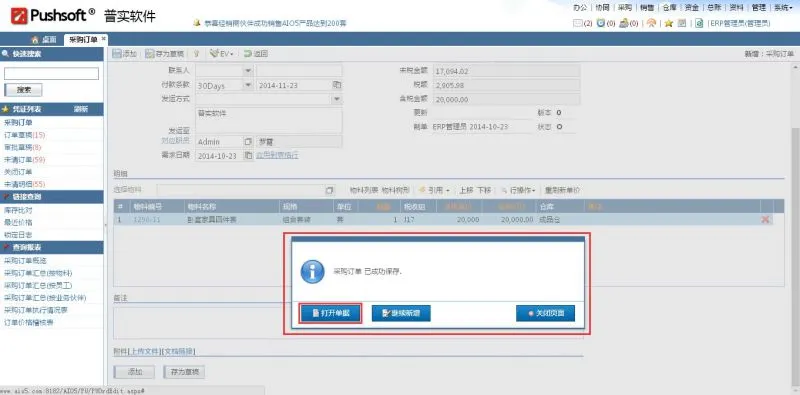
Task: Click 上移 in the detail toolbar
Action: coord(466,190)
